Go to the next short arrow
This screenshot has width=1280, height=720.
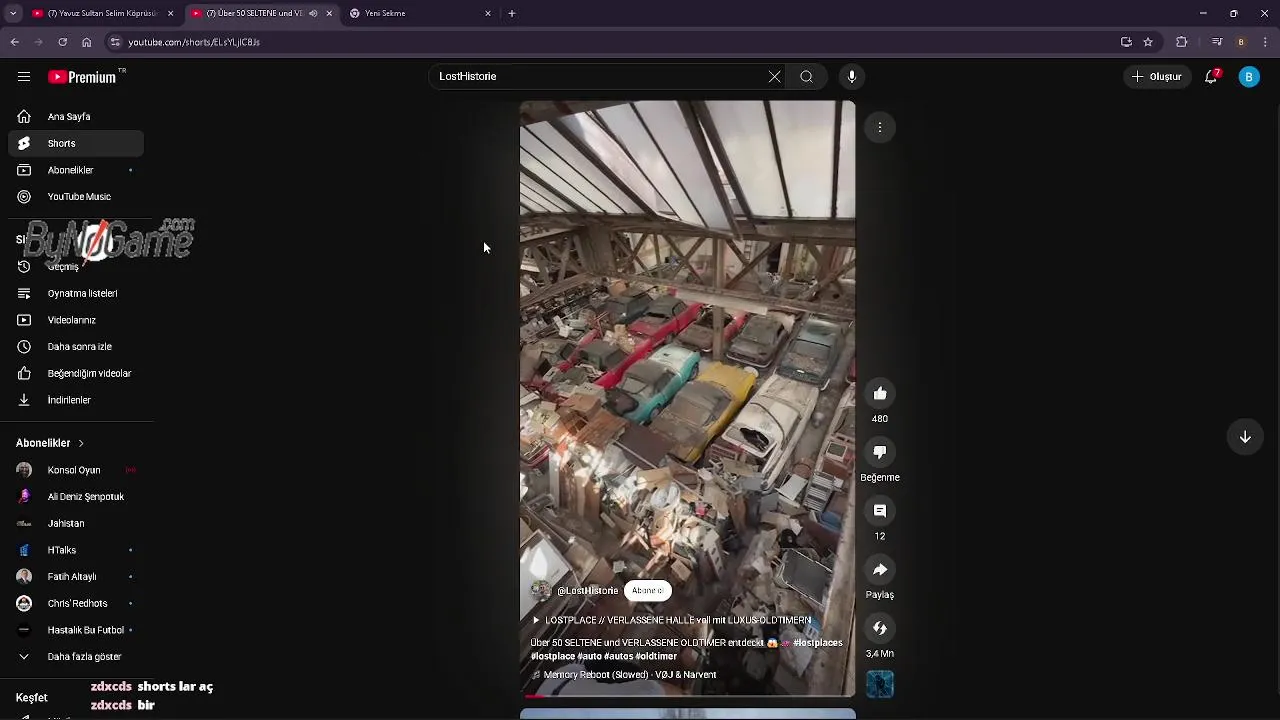[x=1245, y=437]
